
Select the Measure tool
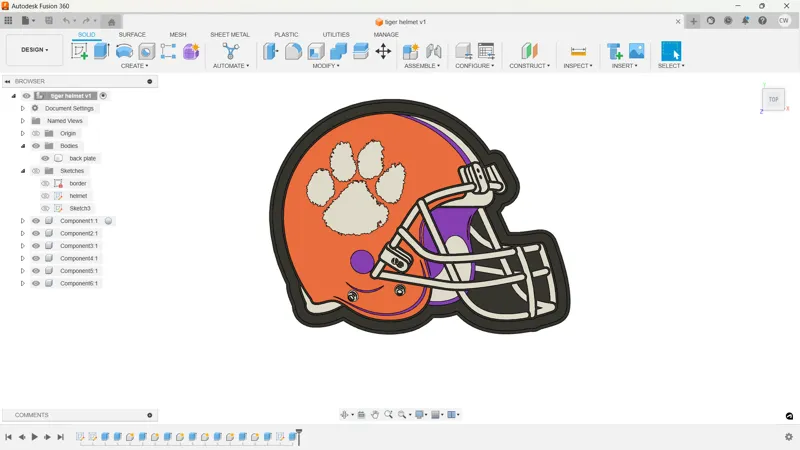point(578,51)
